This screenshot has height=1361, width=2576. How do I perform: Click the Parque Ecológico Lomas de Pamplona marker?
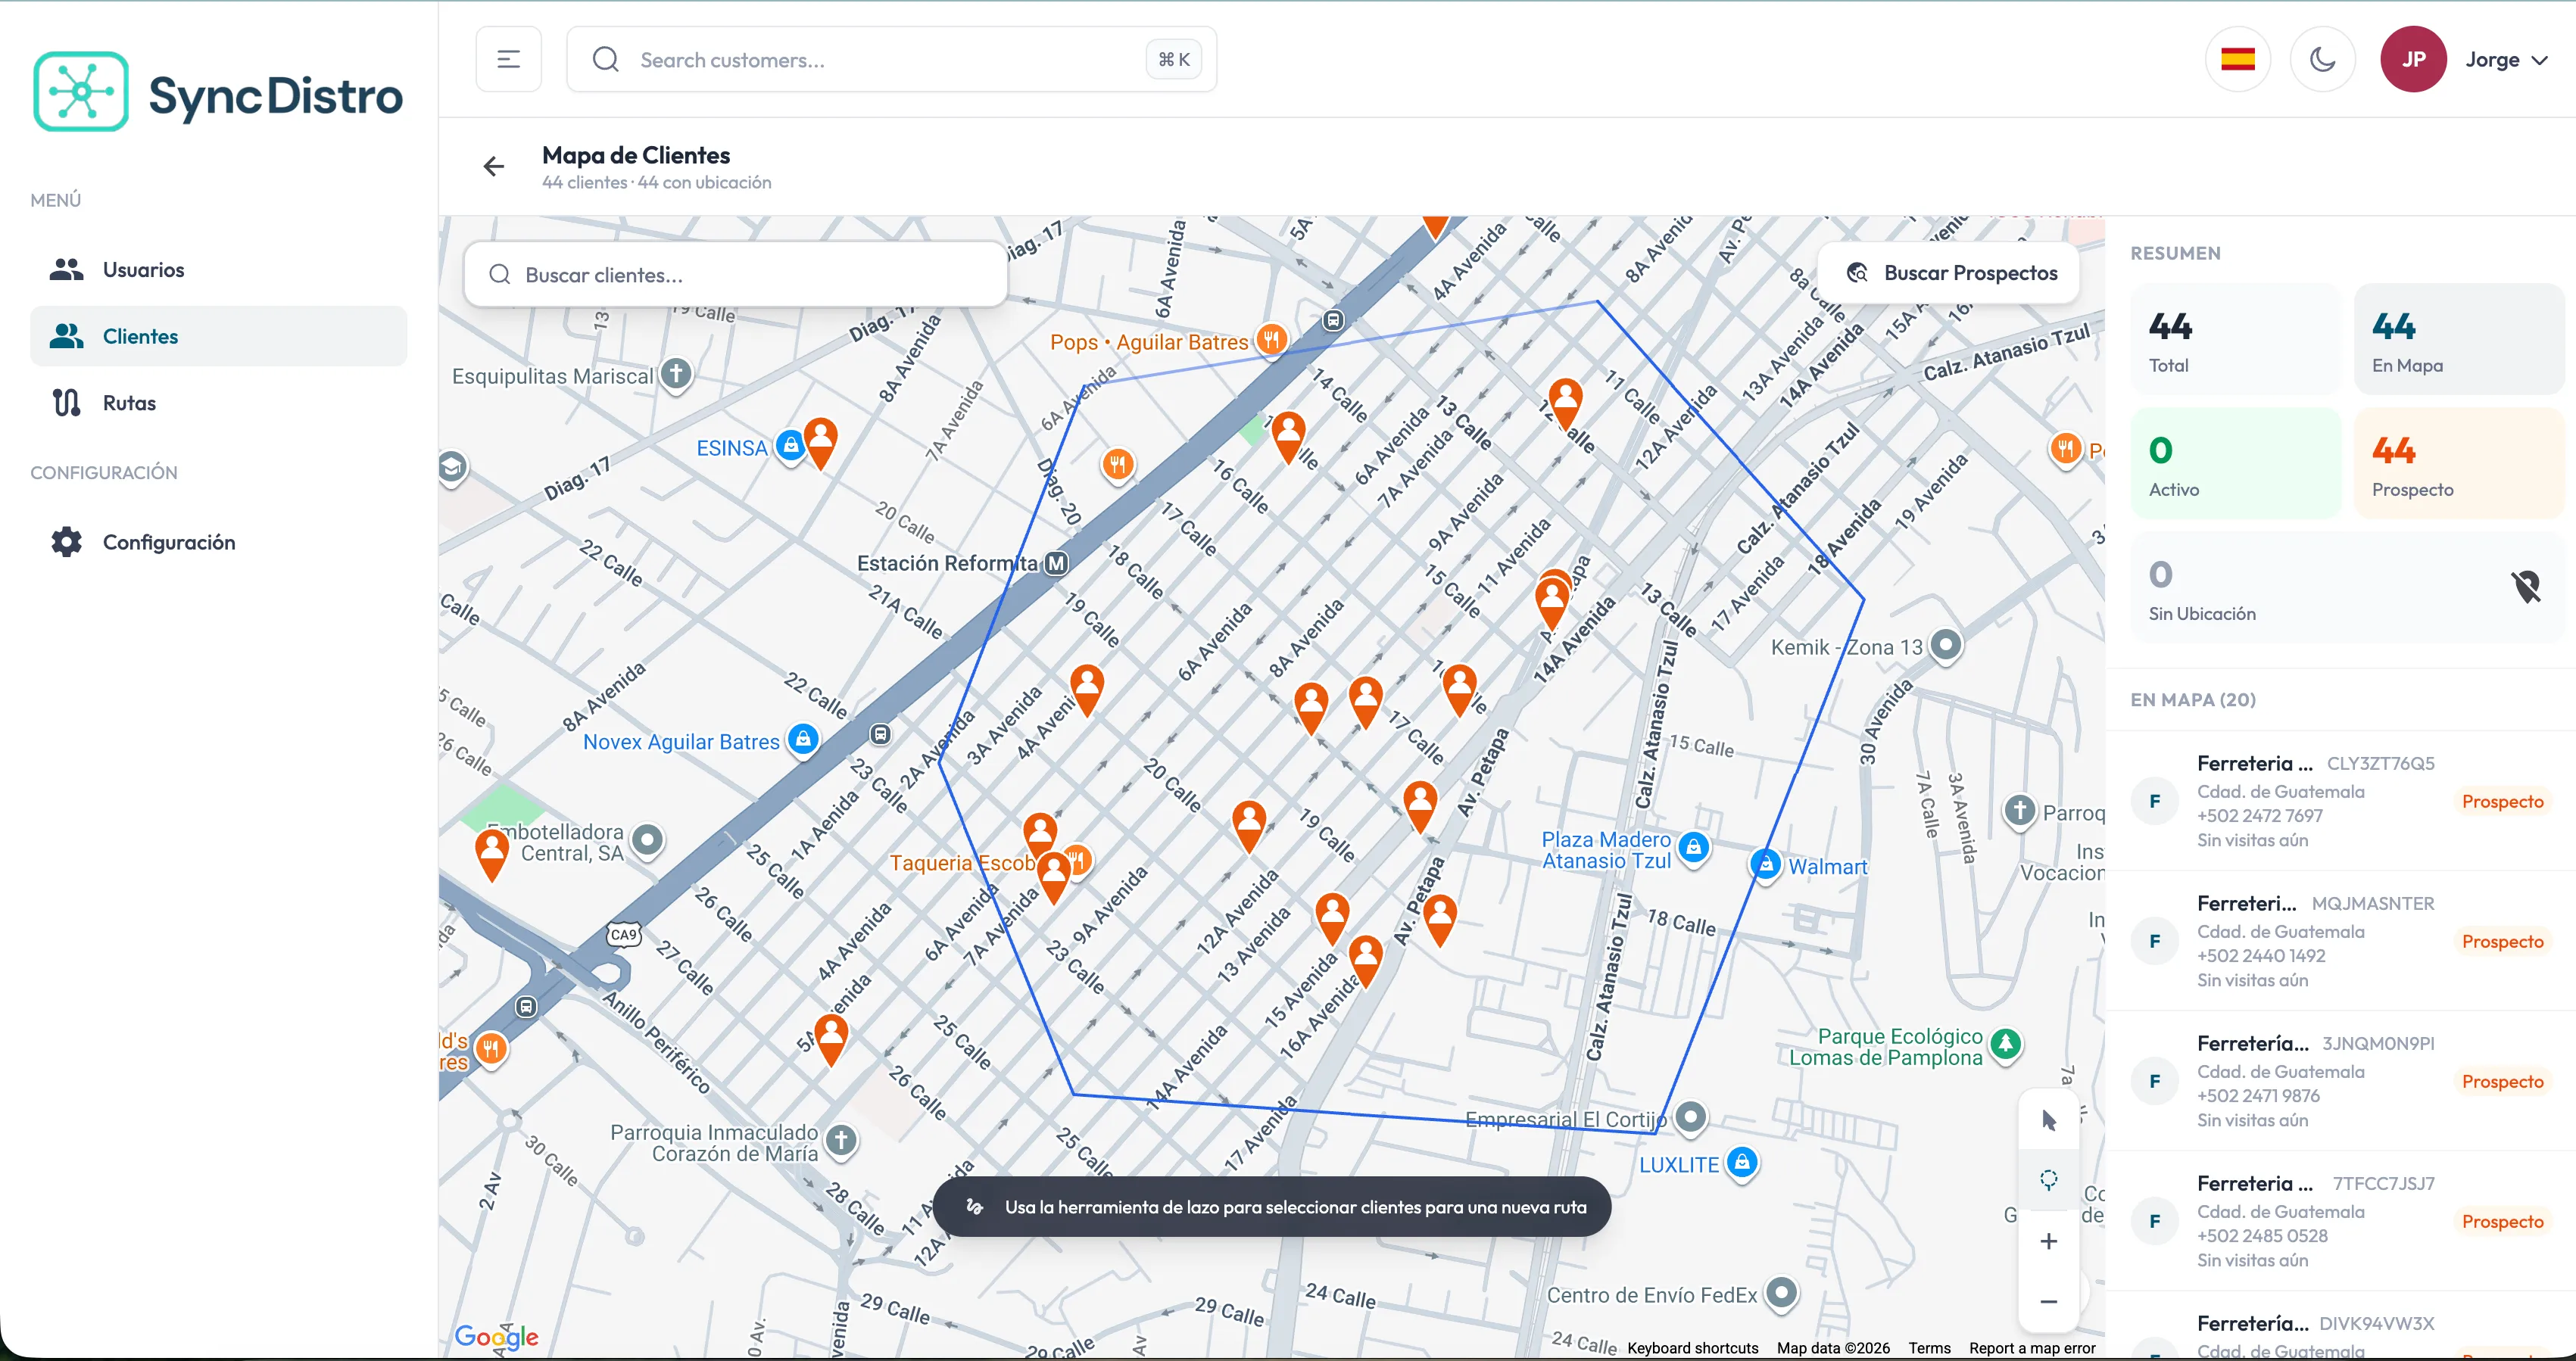[x=2005, y=1045]
